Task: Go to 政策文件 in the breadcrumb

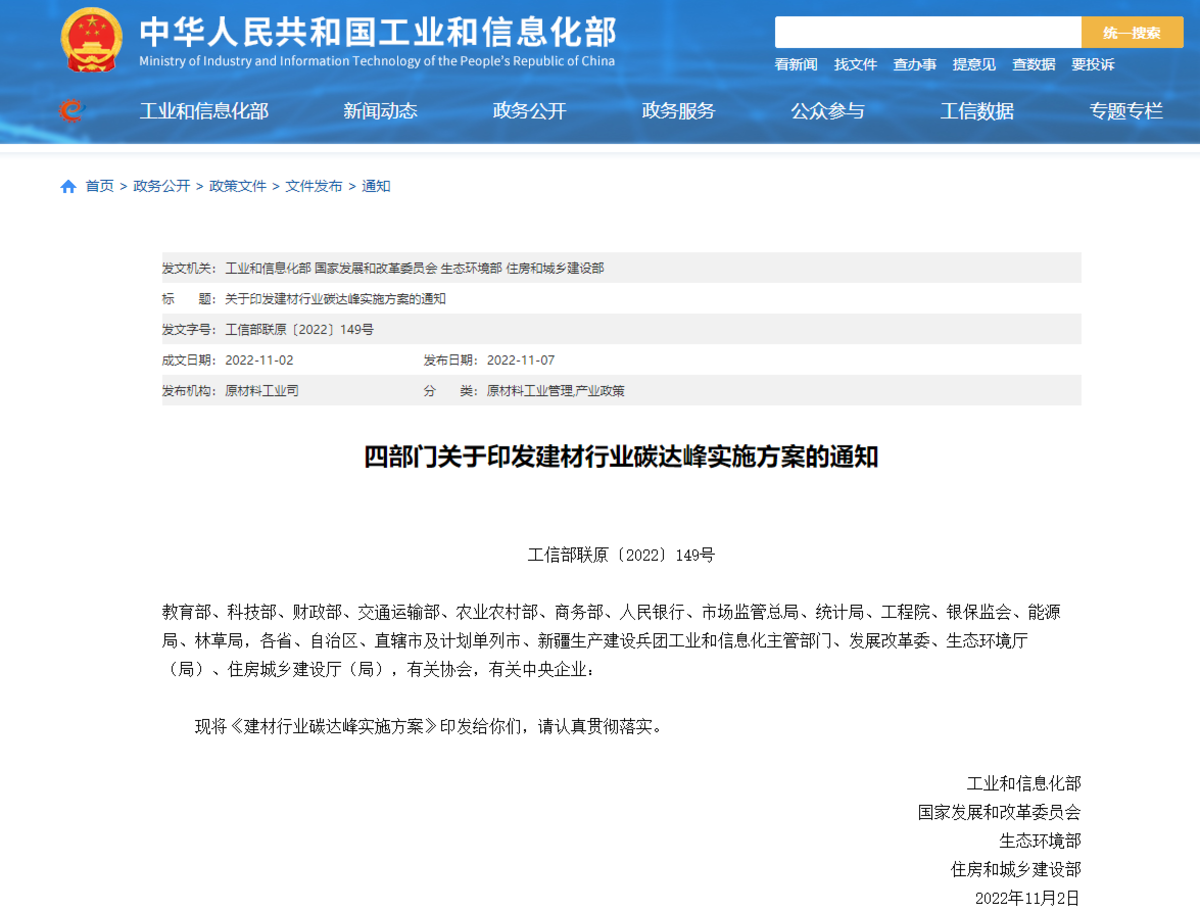Action: point(238,186)
